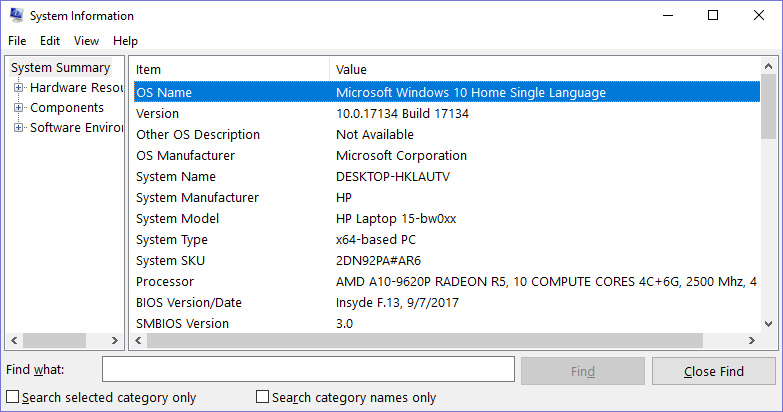Viewport: 783px width, 412px height.
Task: Click the Close Find button
Action: click(x=714, y=371)
